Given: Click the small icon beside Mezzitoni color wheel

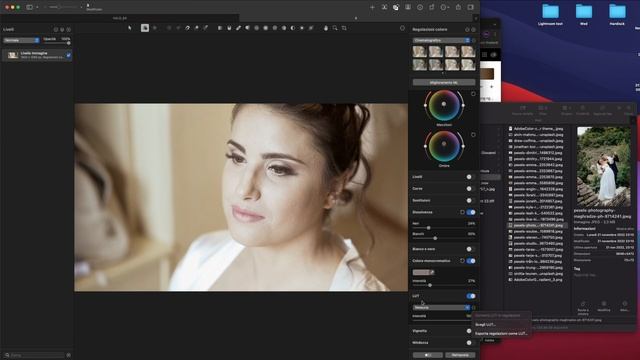Looking at the screenshot, I should tap(473, 94).
